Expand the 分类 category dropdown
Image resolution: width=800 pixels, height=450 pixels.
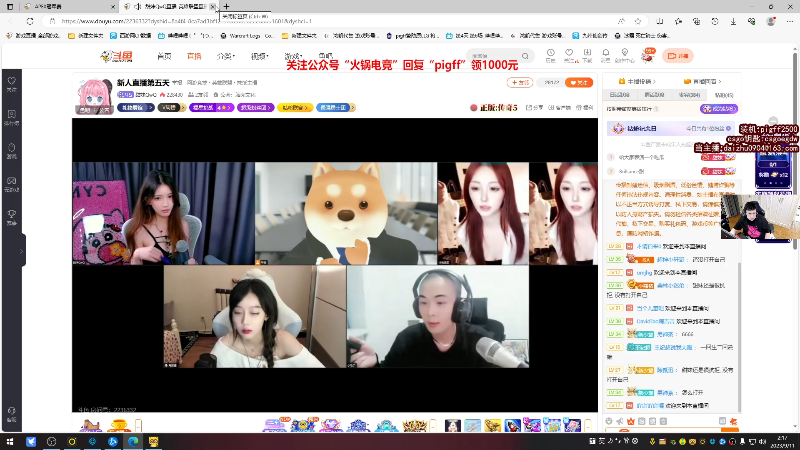(x=226, y=56)
